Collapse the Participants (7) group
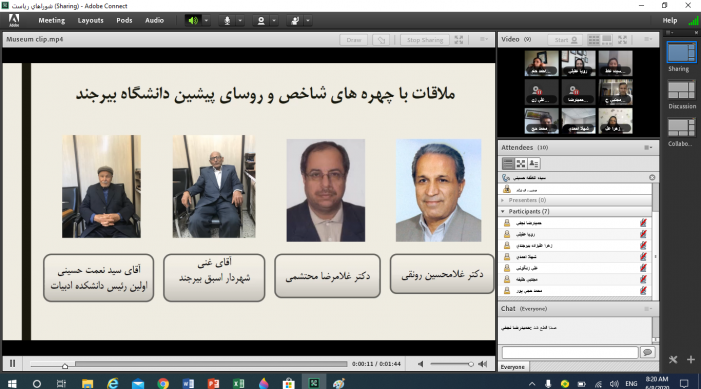 pos(503,211)
